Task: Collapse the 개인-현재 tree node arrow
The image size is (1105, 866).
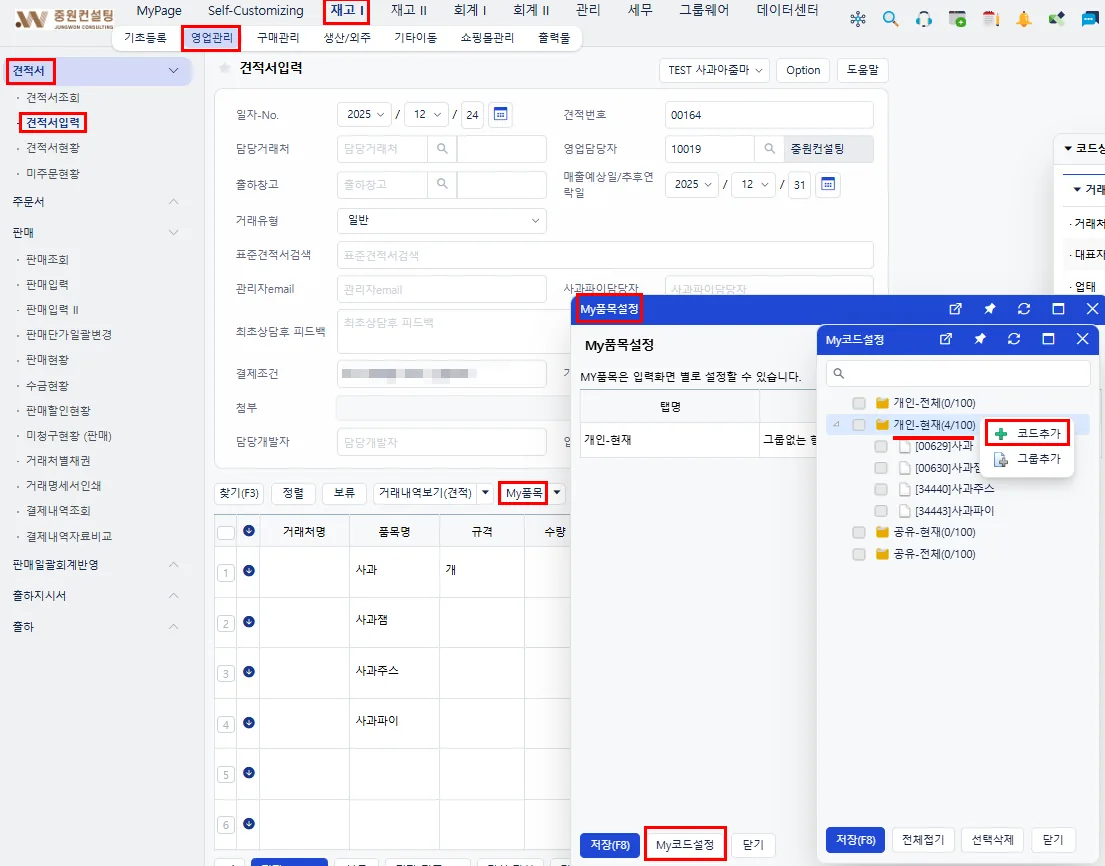Action: (x=837, y=425)
